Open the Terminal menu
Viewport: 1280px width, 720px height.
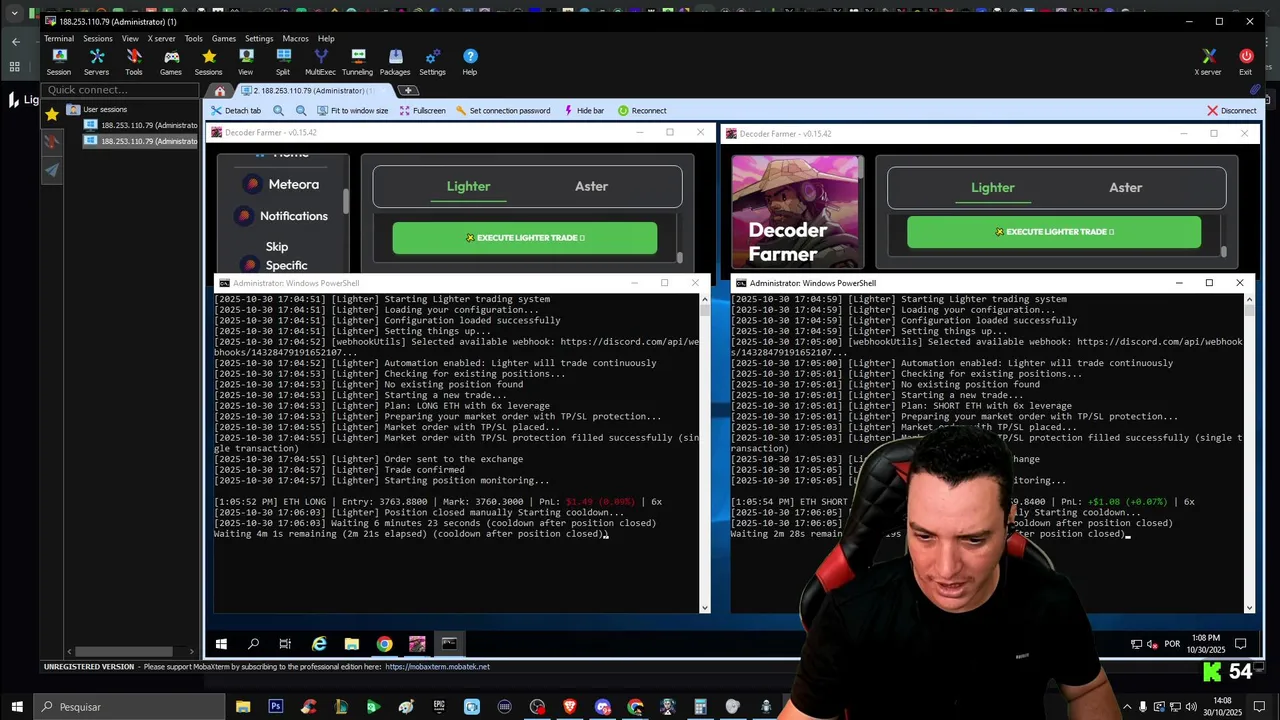pyautogui.click(x=59, y=38)
